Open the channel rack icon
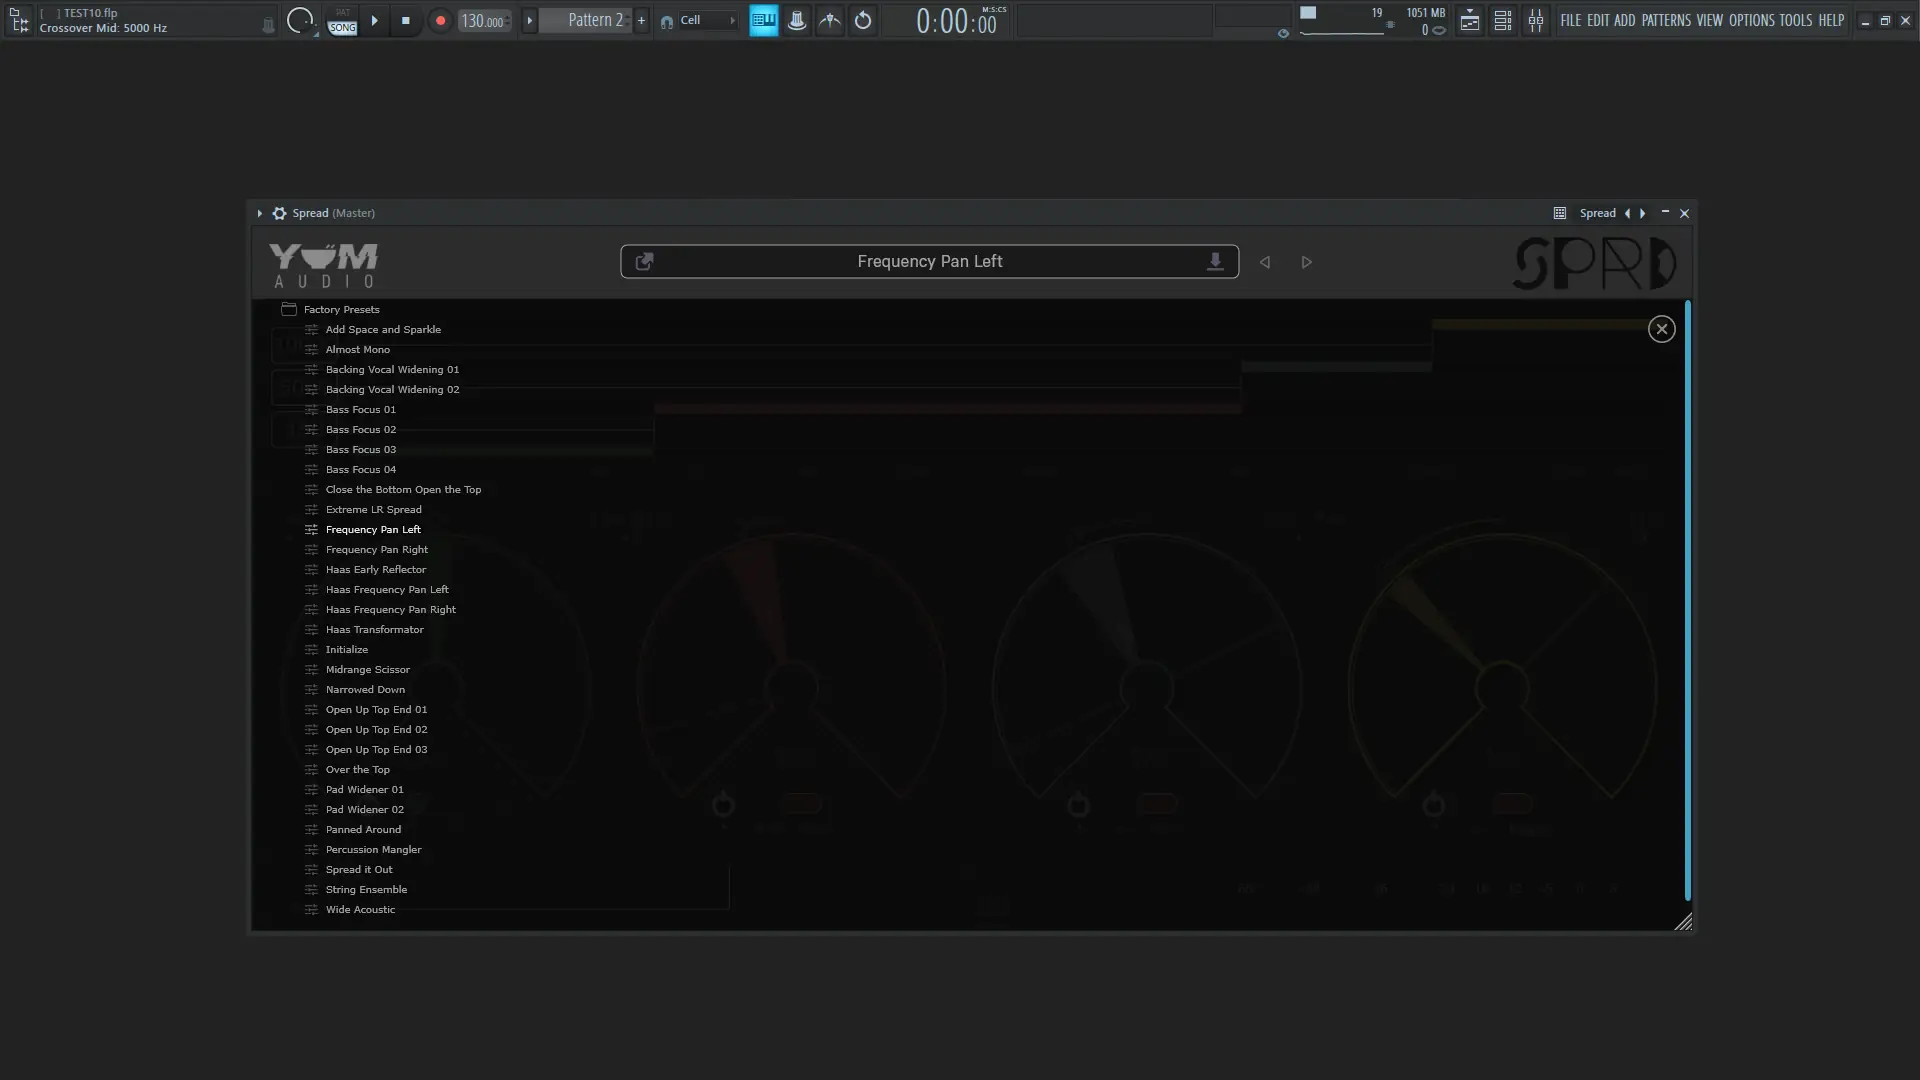The height and width of the screenshot is (1080, 1920). (1502, 20)
